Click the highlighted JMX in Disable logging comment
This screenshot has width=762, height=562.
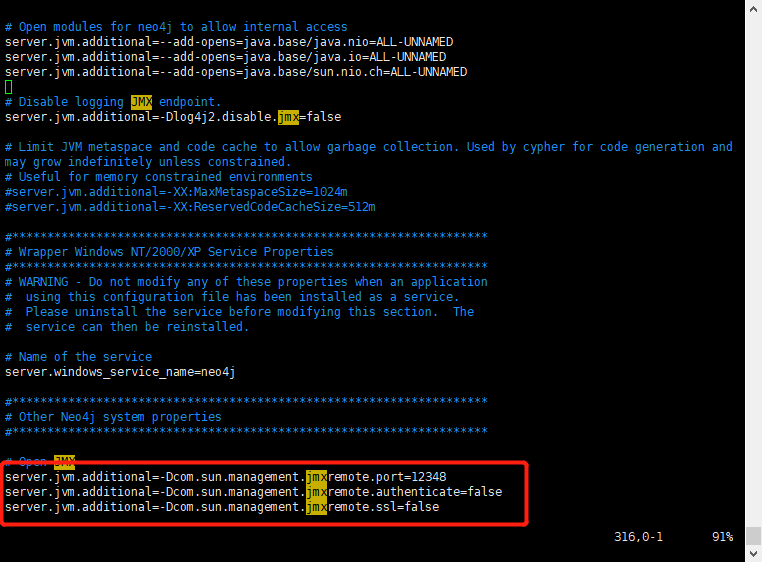[141, 102]
